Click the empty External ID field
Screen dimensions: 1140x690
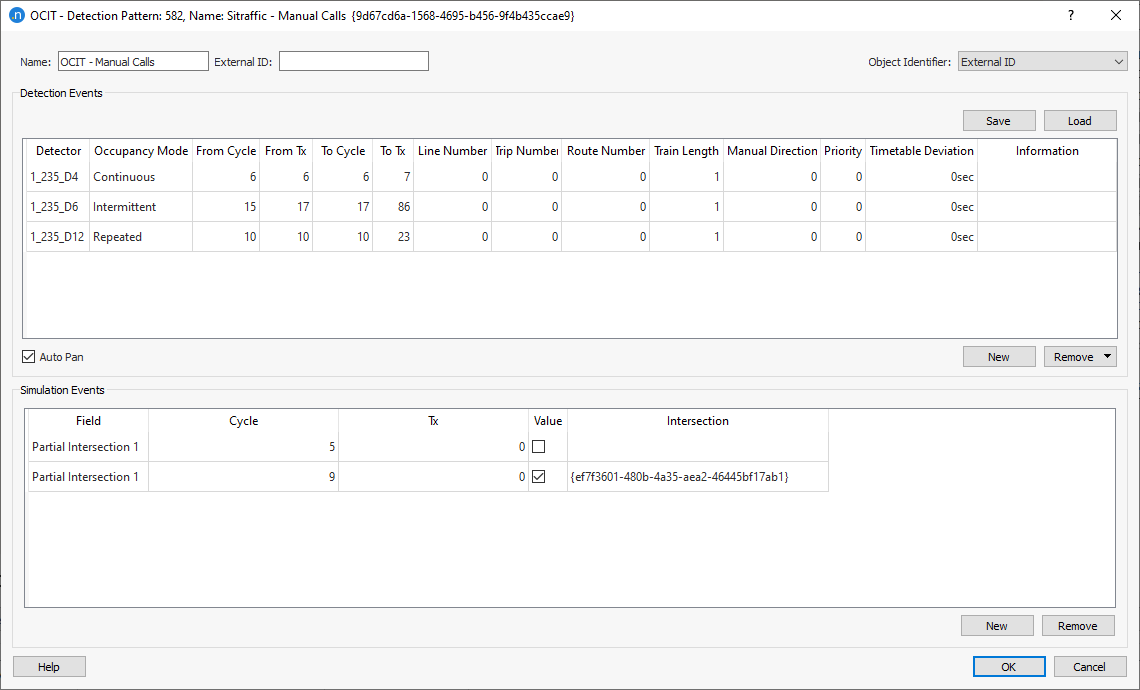353,61
